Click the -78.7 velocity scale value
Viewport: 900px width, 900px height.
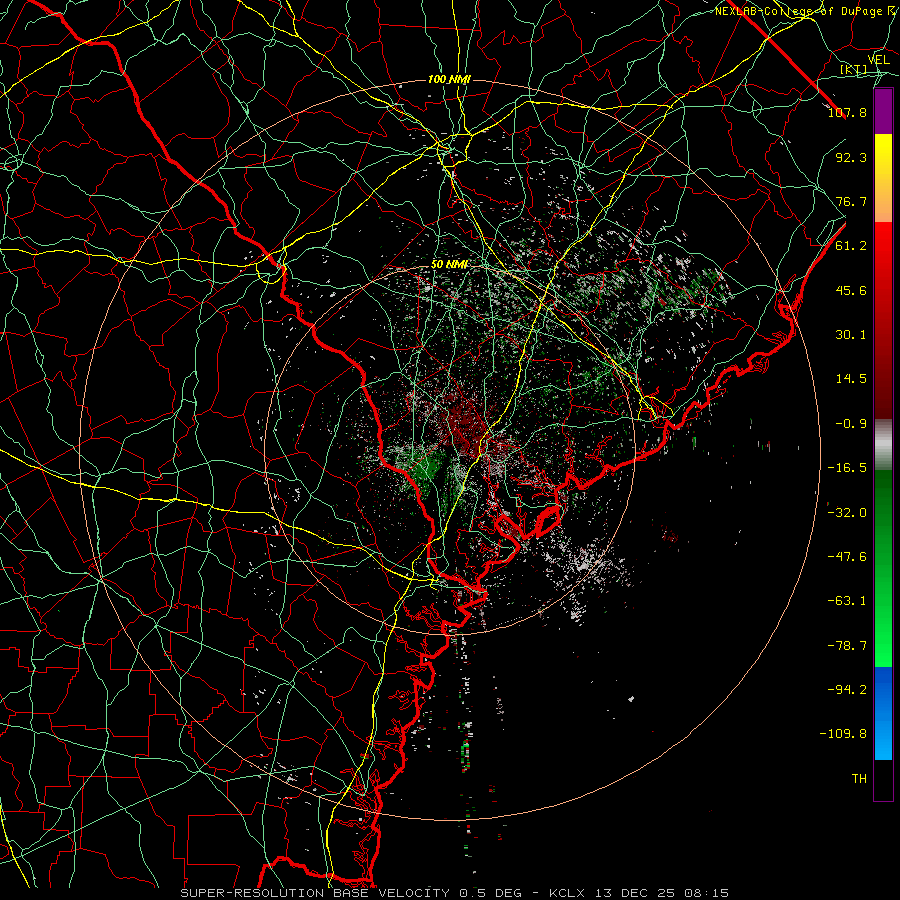pyautogui.click(x=847, y=646)
